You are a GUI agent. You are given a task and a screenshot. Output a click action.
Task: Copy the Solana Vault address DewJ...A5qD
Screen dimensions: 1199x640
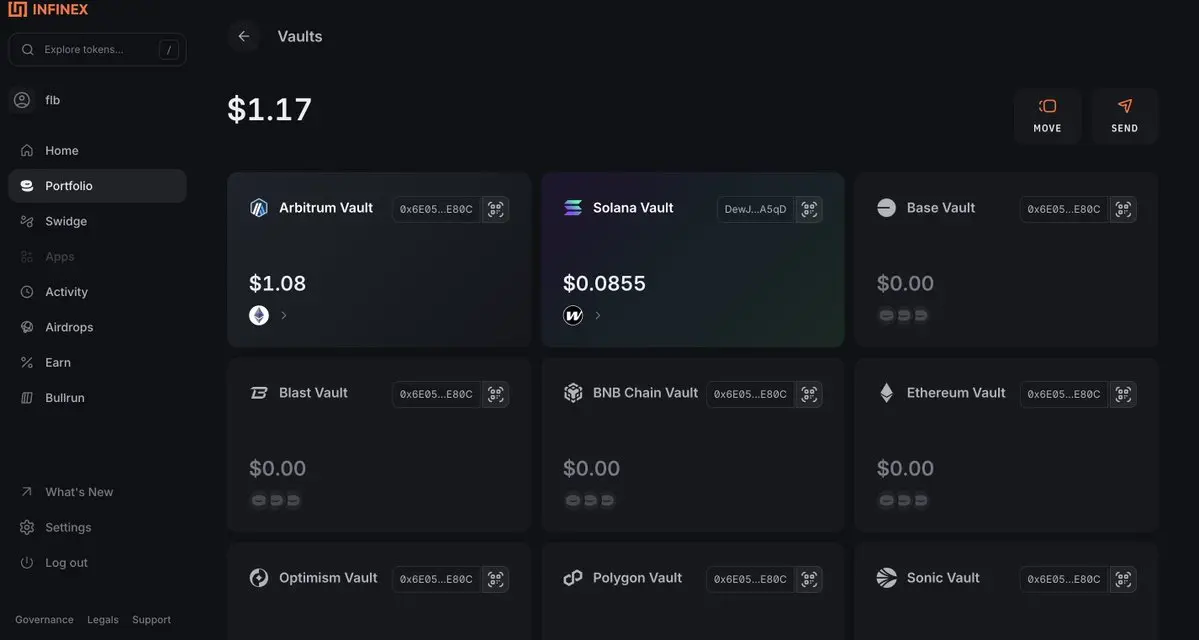[x=755, y=210]
